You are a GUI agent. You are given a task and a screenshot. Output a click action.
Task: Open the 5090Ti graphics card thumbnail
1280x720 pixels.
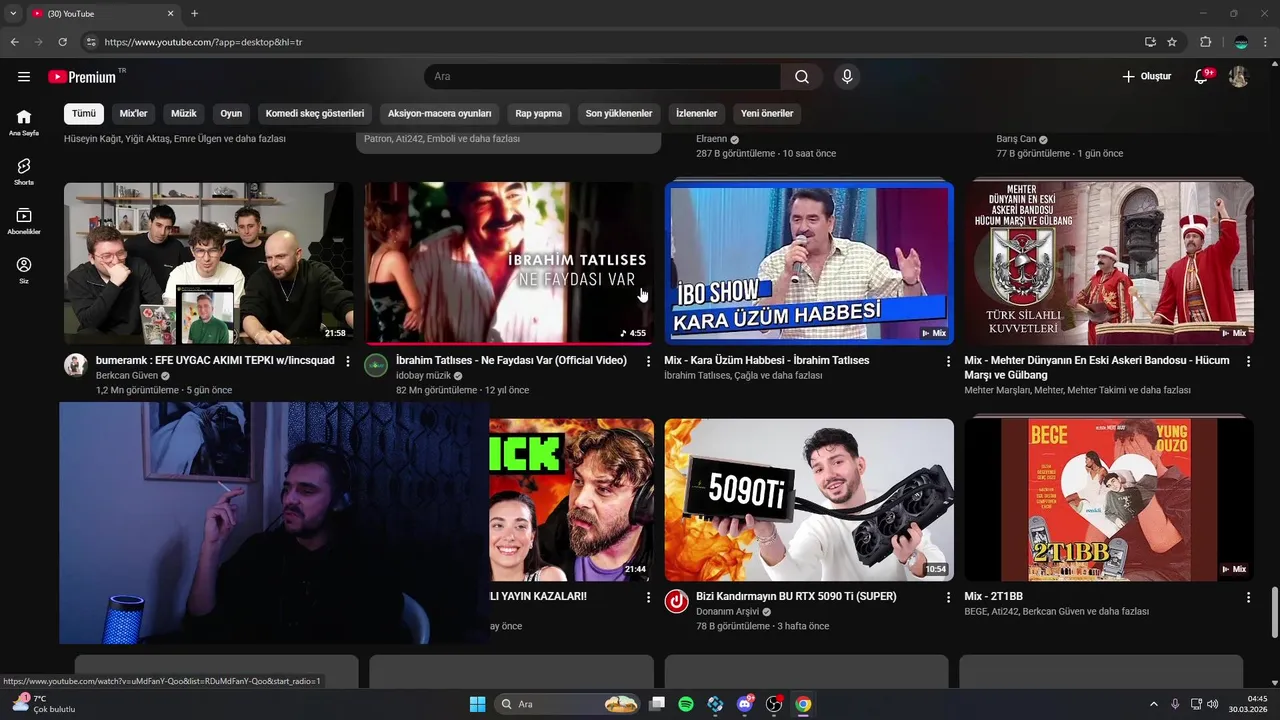[809, 500]
